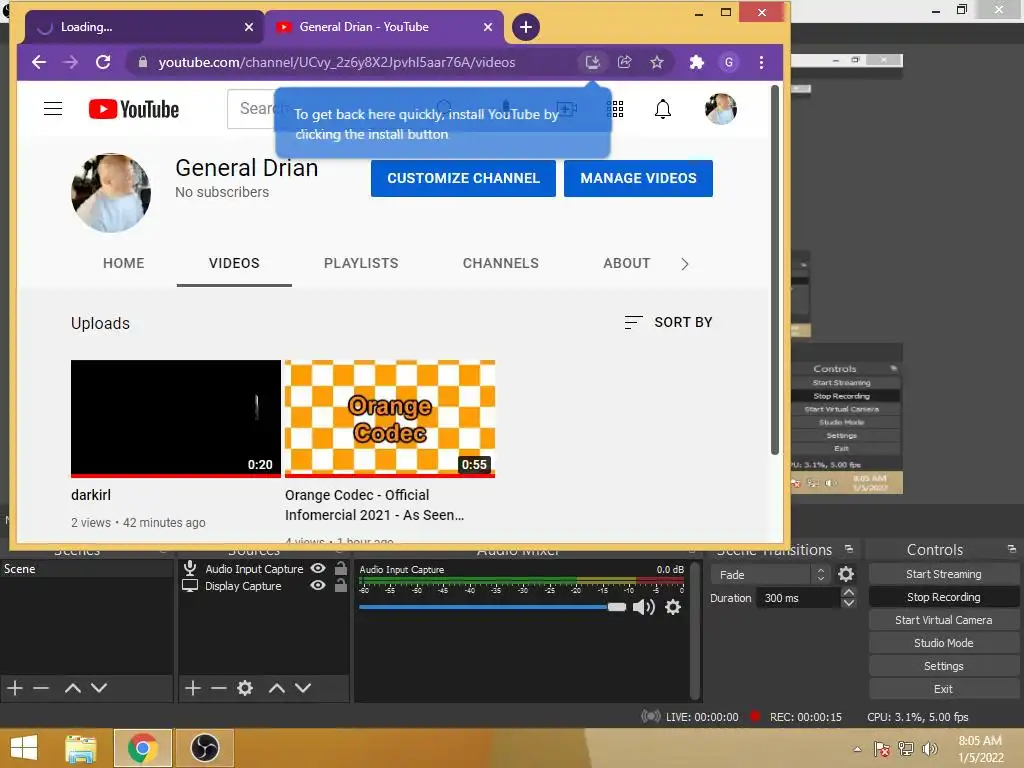1024x768 pixels.
Task: Click CUSTOMIZE CHANNEL button
Action: pos(463,178)
